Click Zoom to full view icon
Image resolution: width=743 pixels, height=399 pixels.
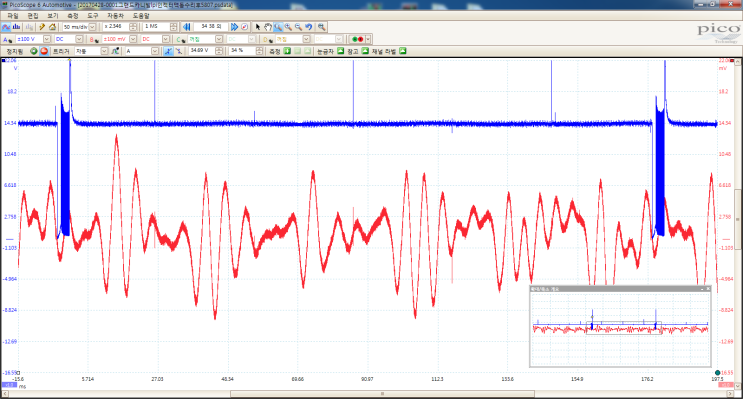[x=321, y=27]
